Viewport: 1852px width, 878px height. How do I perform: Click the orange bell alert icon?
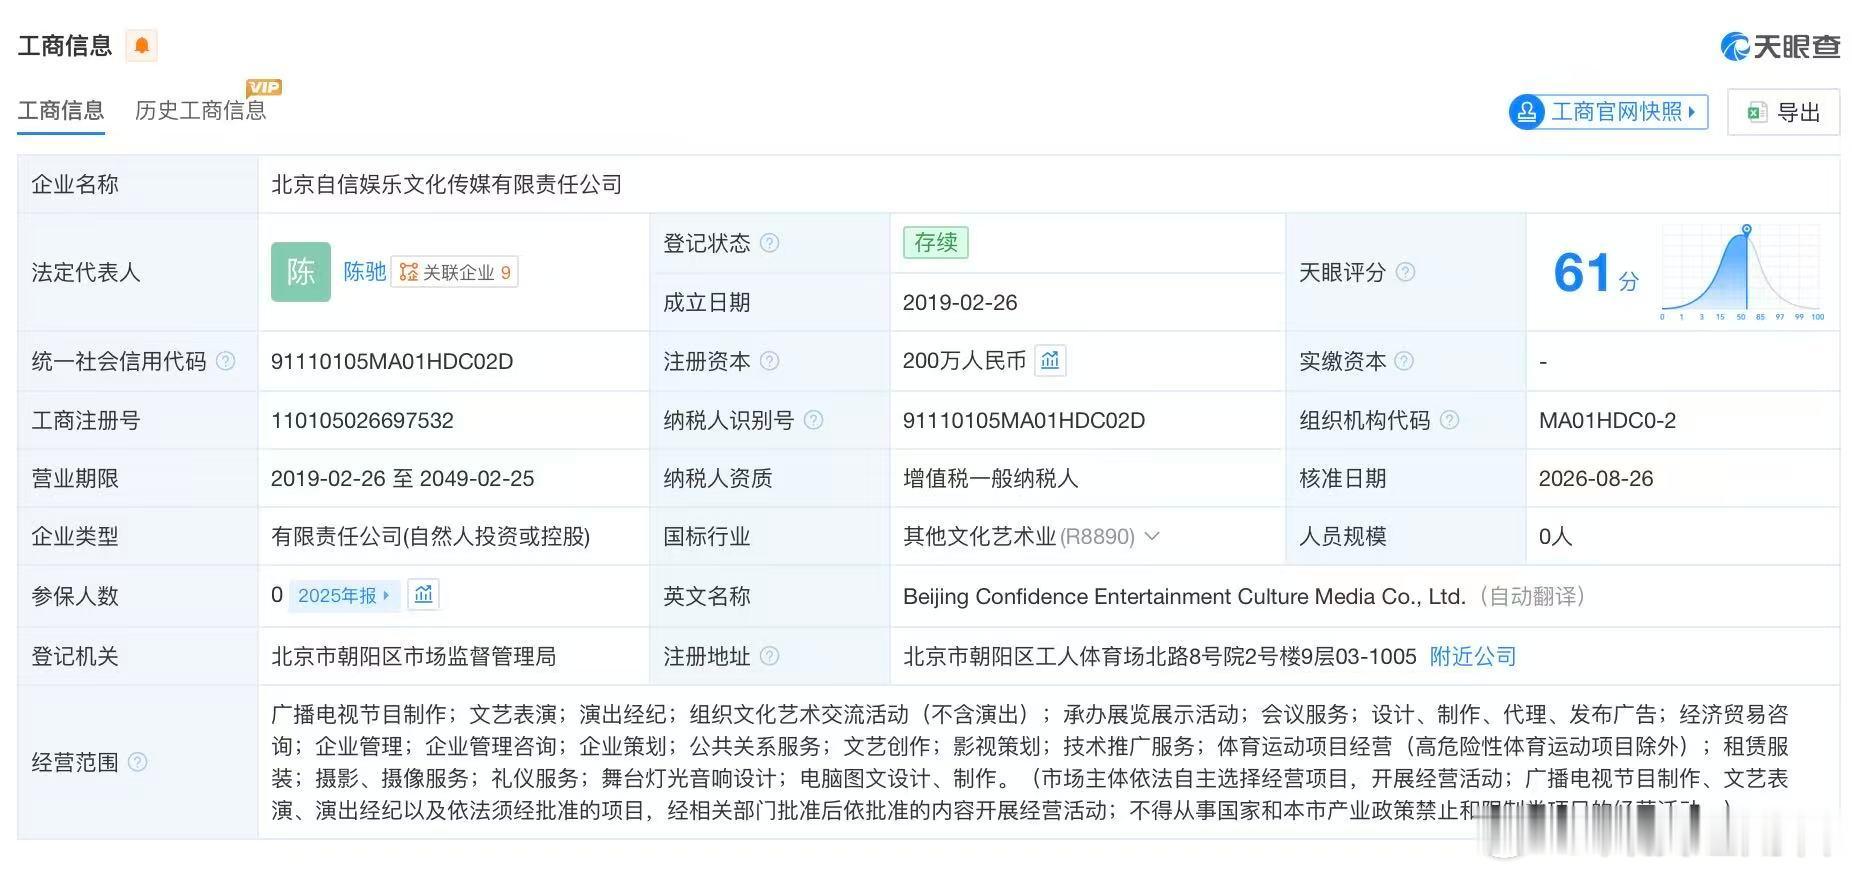(142, 46)
